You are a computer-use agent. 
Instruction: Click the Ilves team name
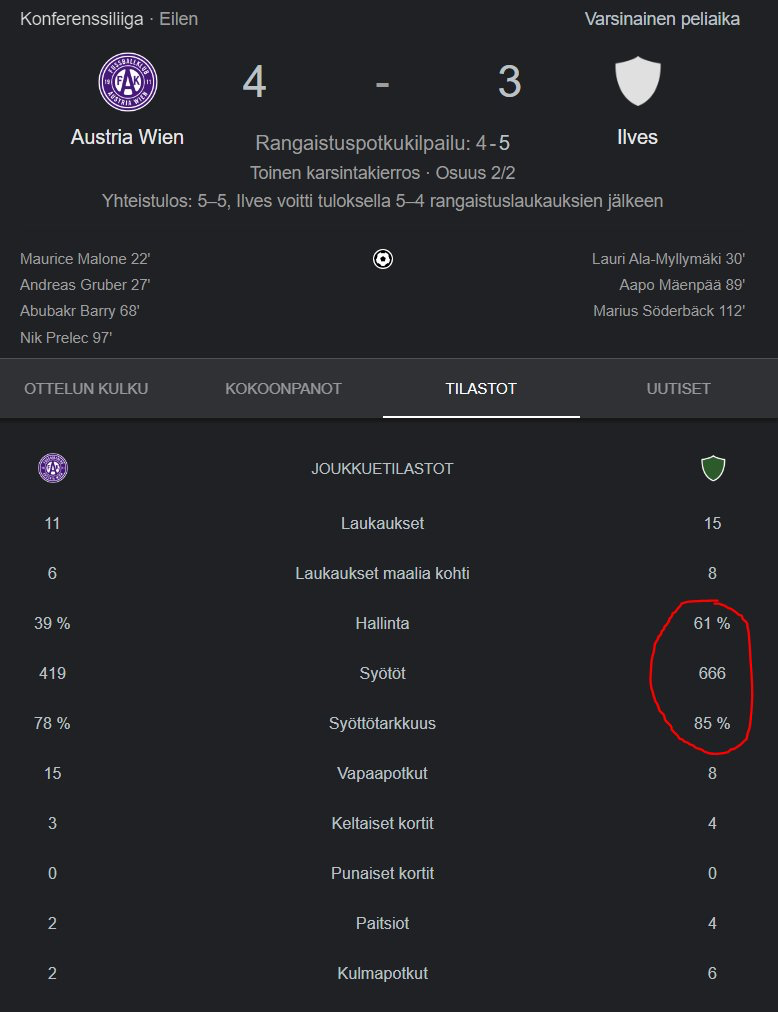click(x=637, y=137)
